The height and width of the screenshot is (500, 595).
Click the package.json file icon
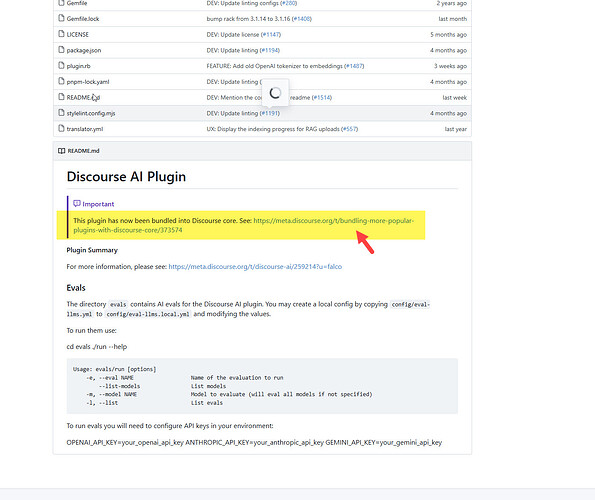[x=61, y=50]
